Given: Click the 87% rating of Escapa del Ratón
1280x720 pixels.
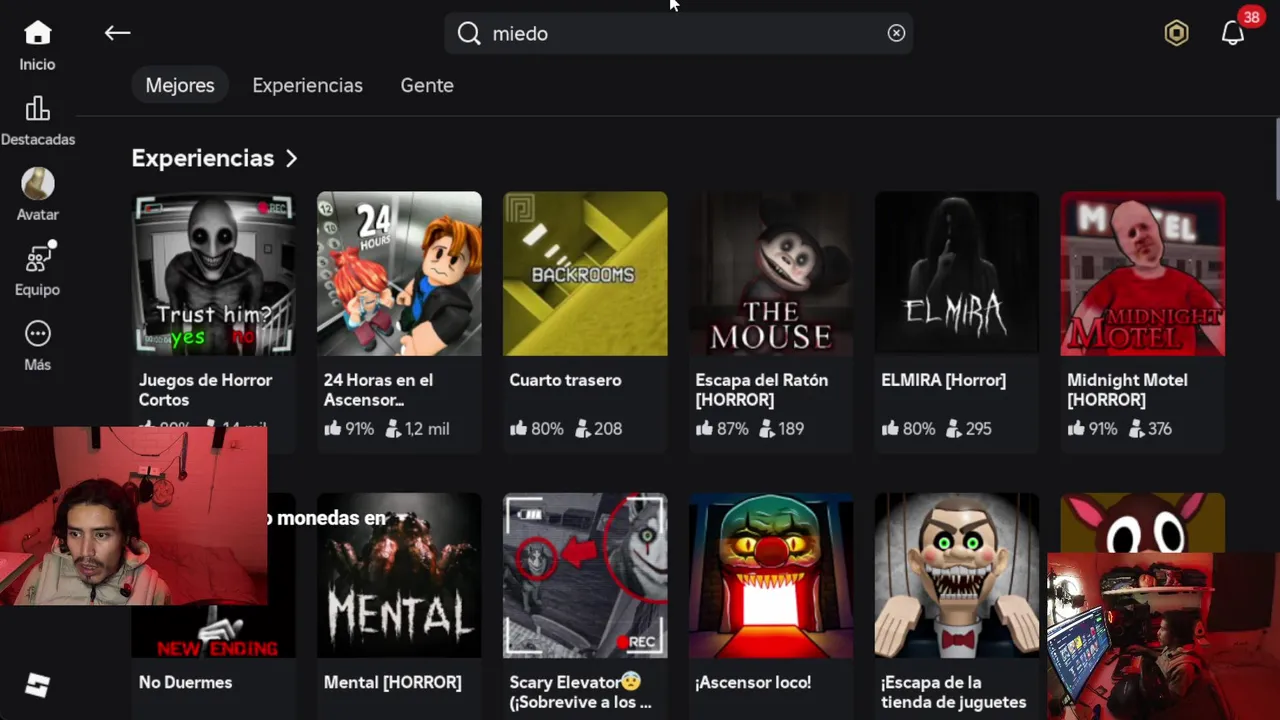Looking at the screenshot, I should click(x=722, y=428).
